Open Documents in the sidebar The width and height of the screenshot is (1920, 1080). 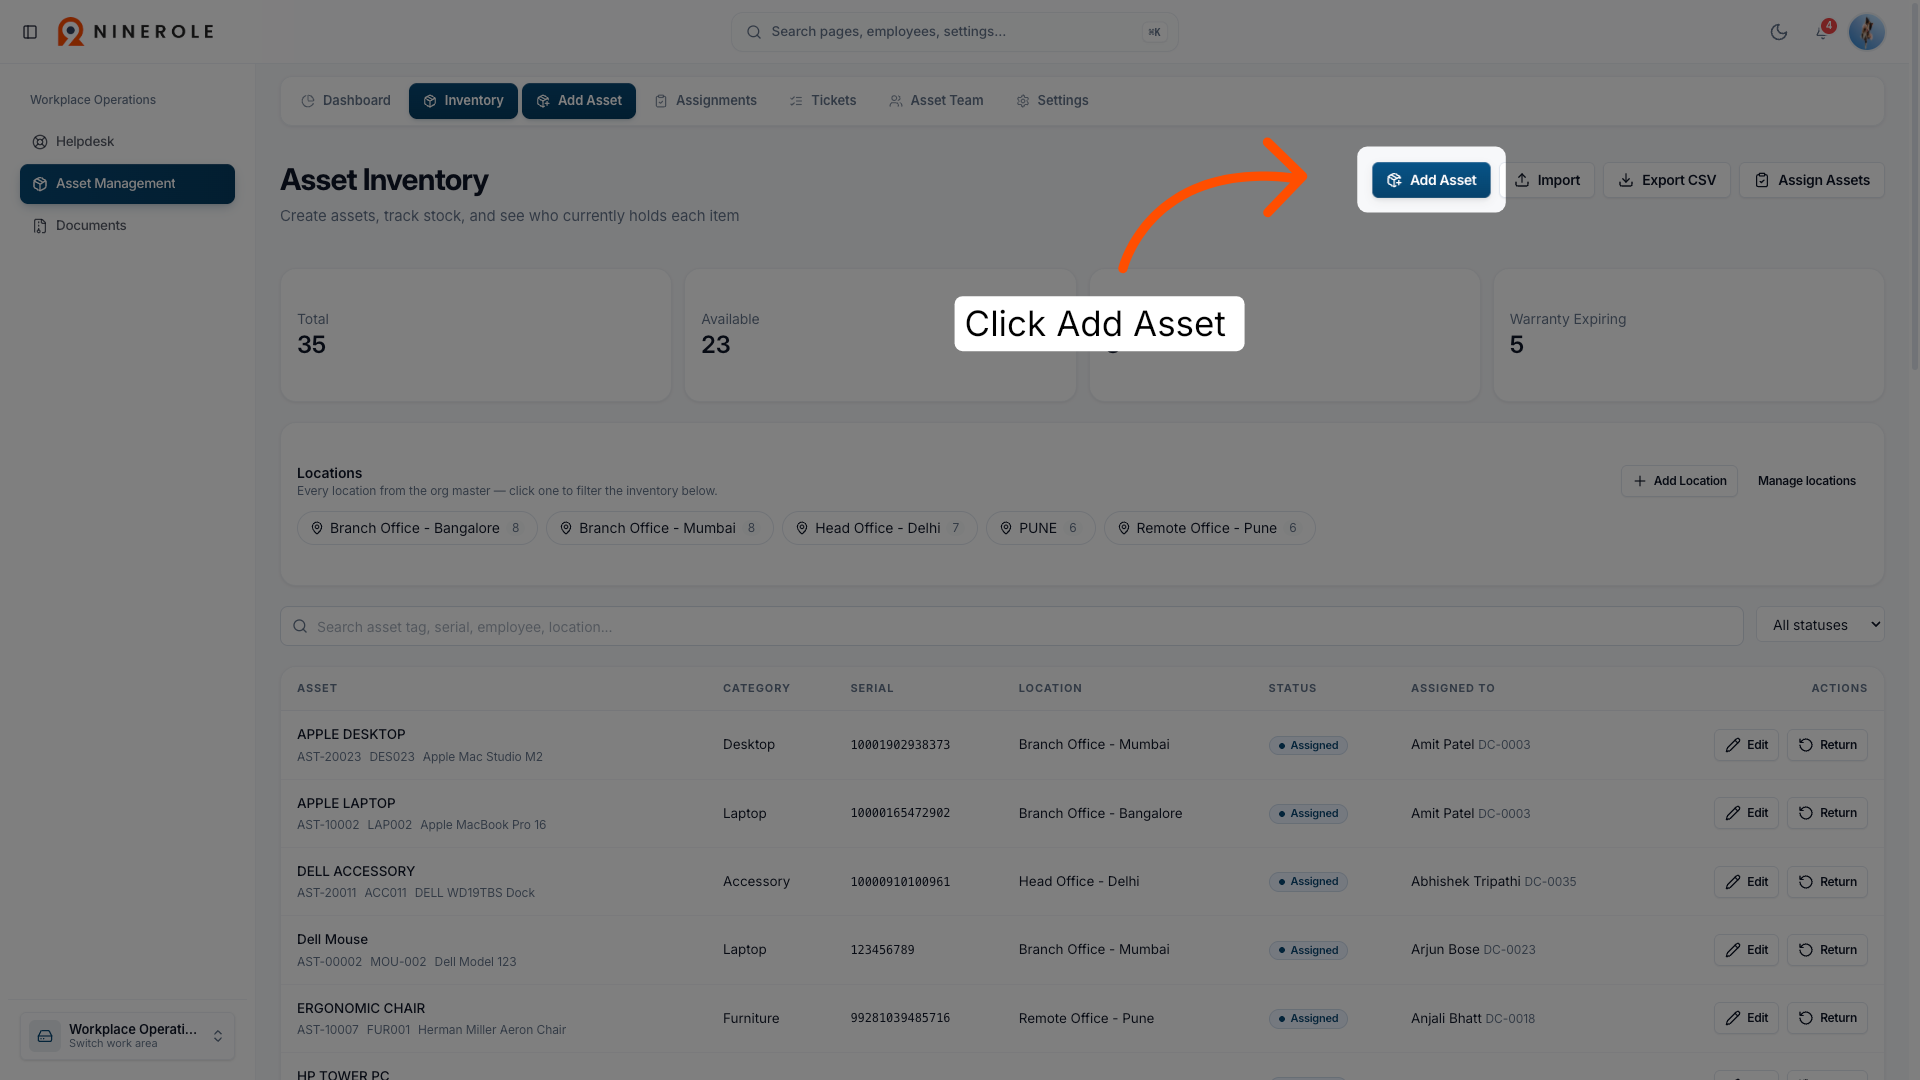click(x=127, y=226)
